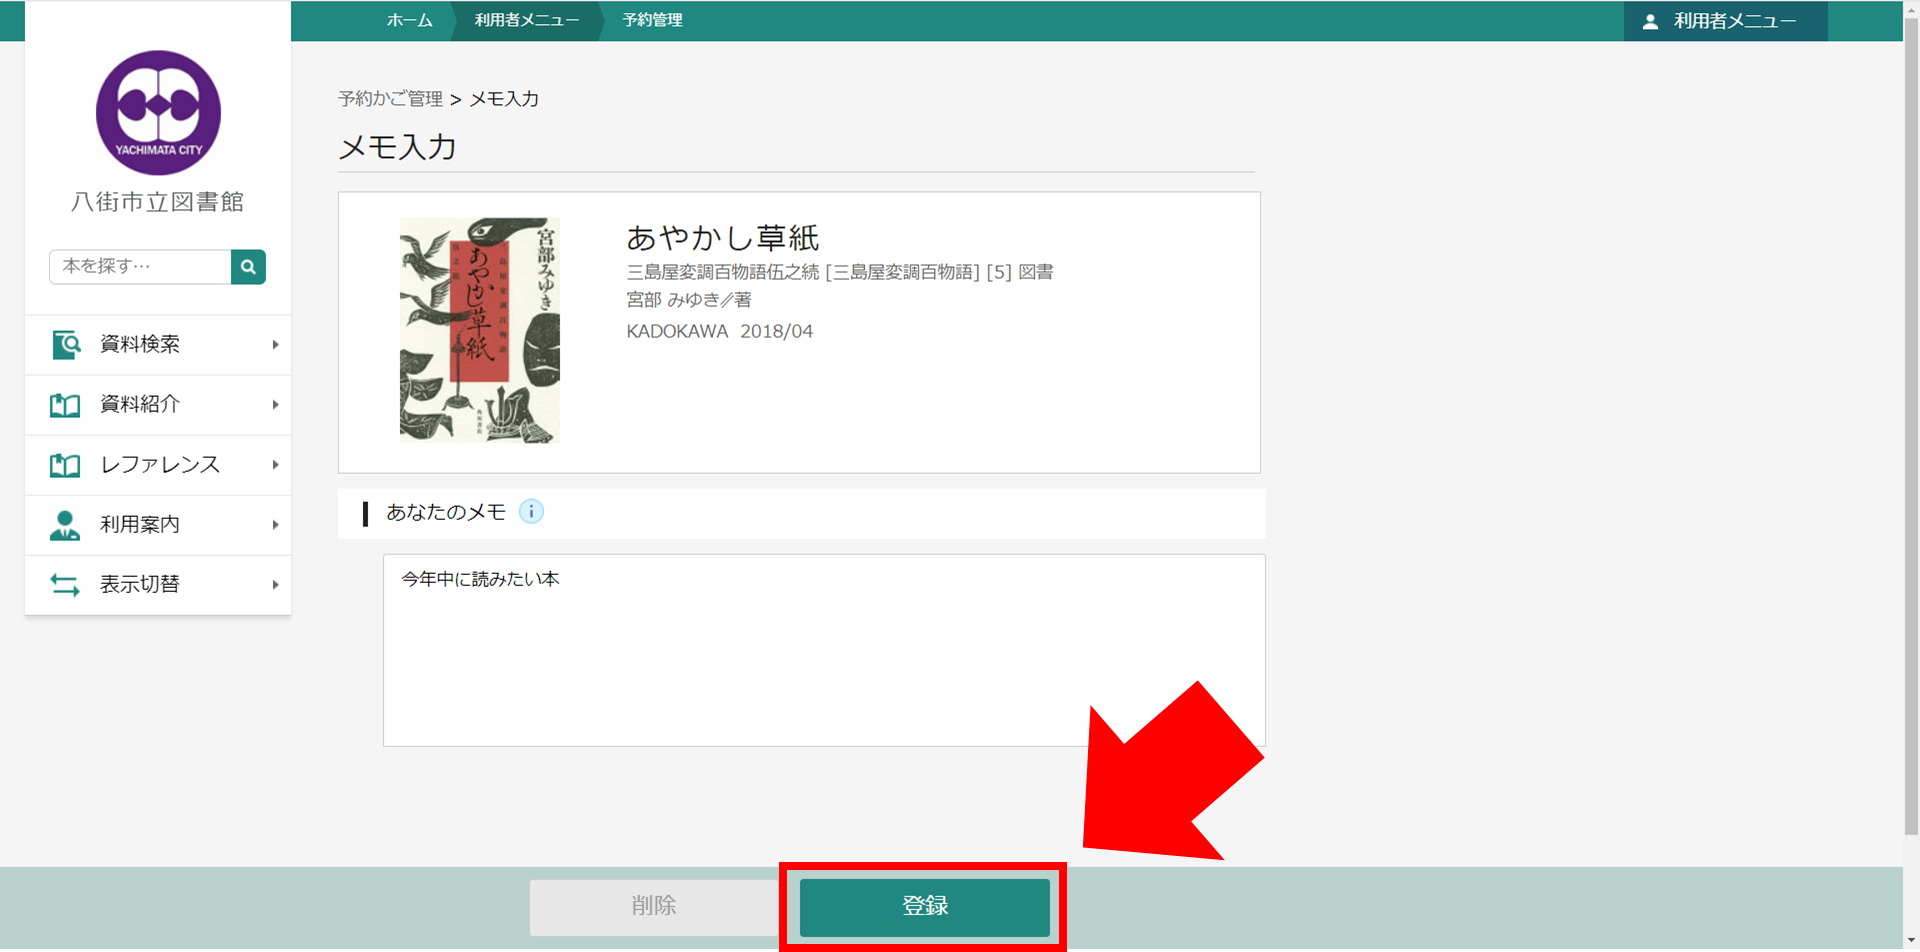Click the メモ入力 breadcrumb text
Viewport: 1920px width, 952px height.
pyautogui.click(x=504, y=99)
